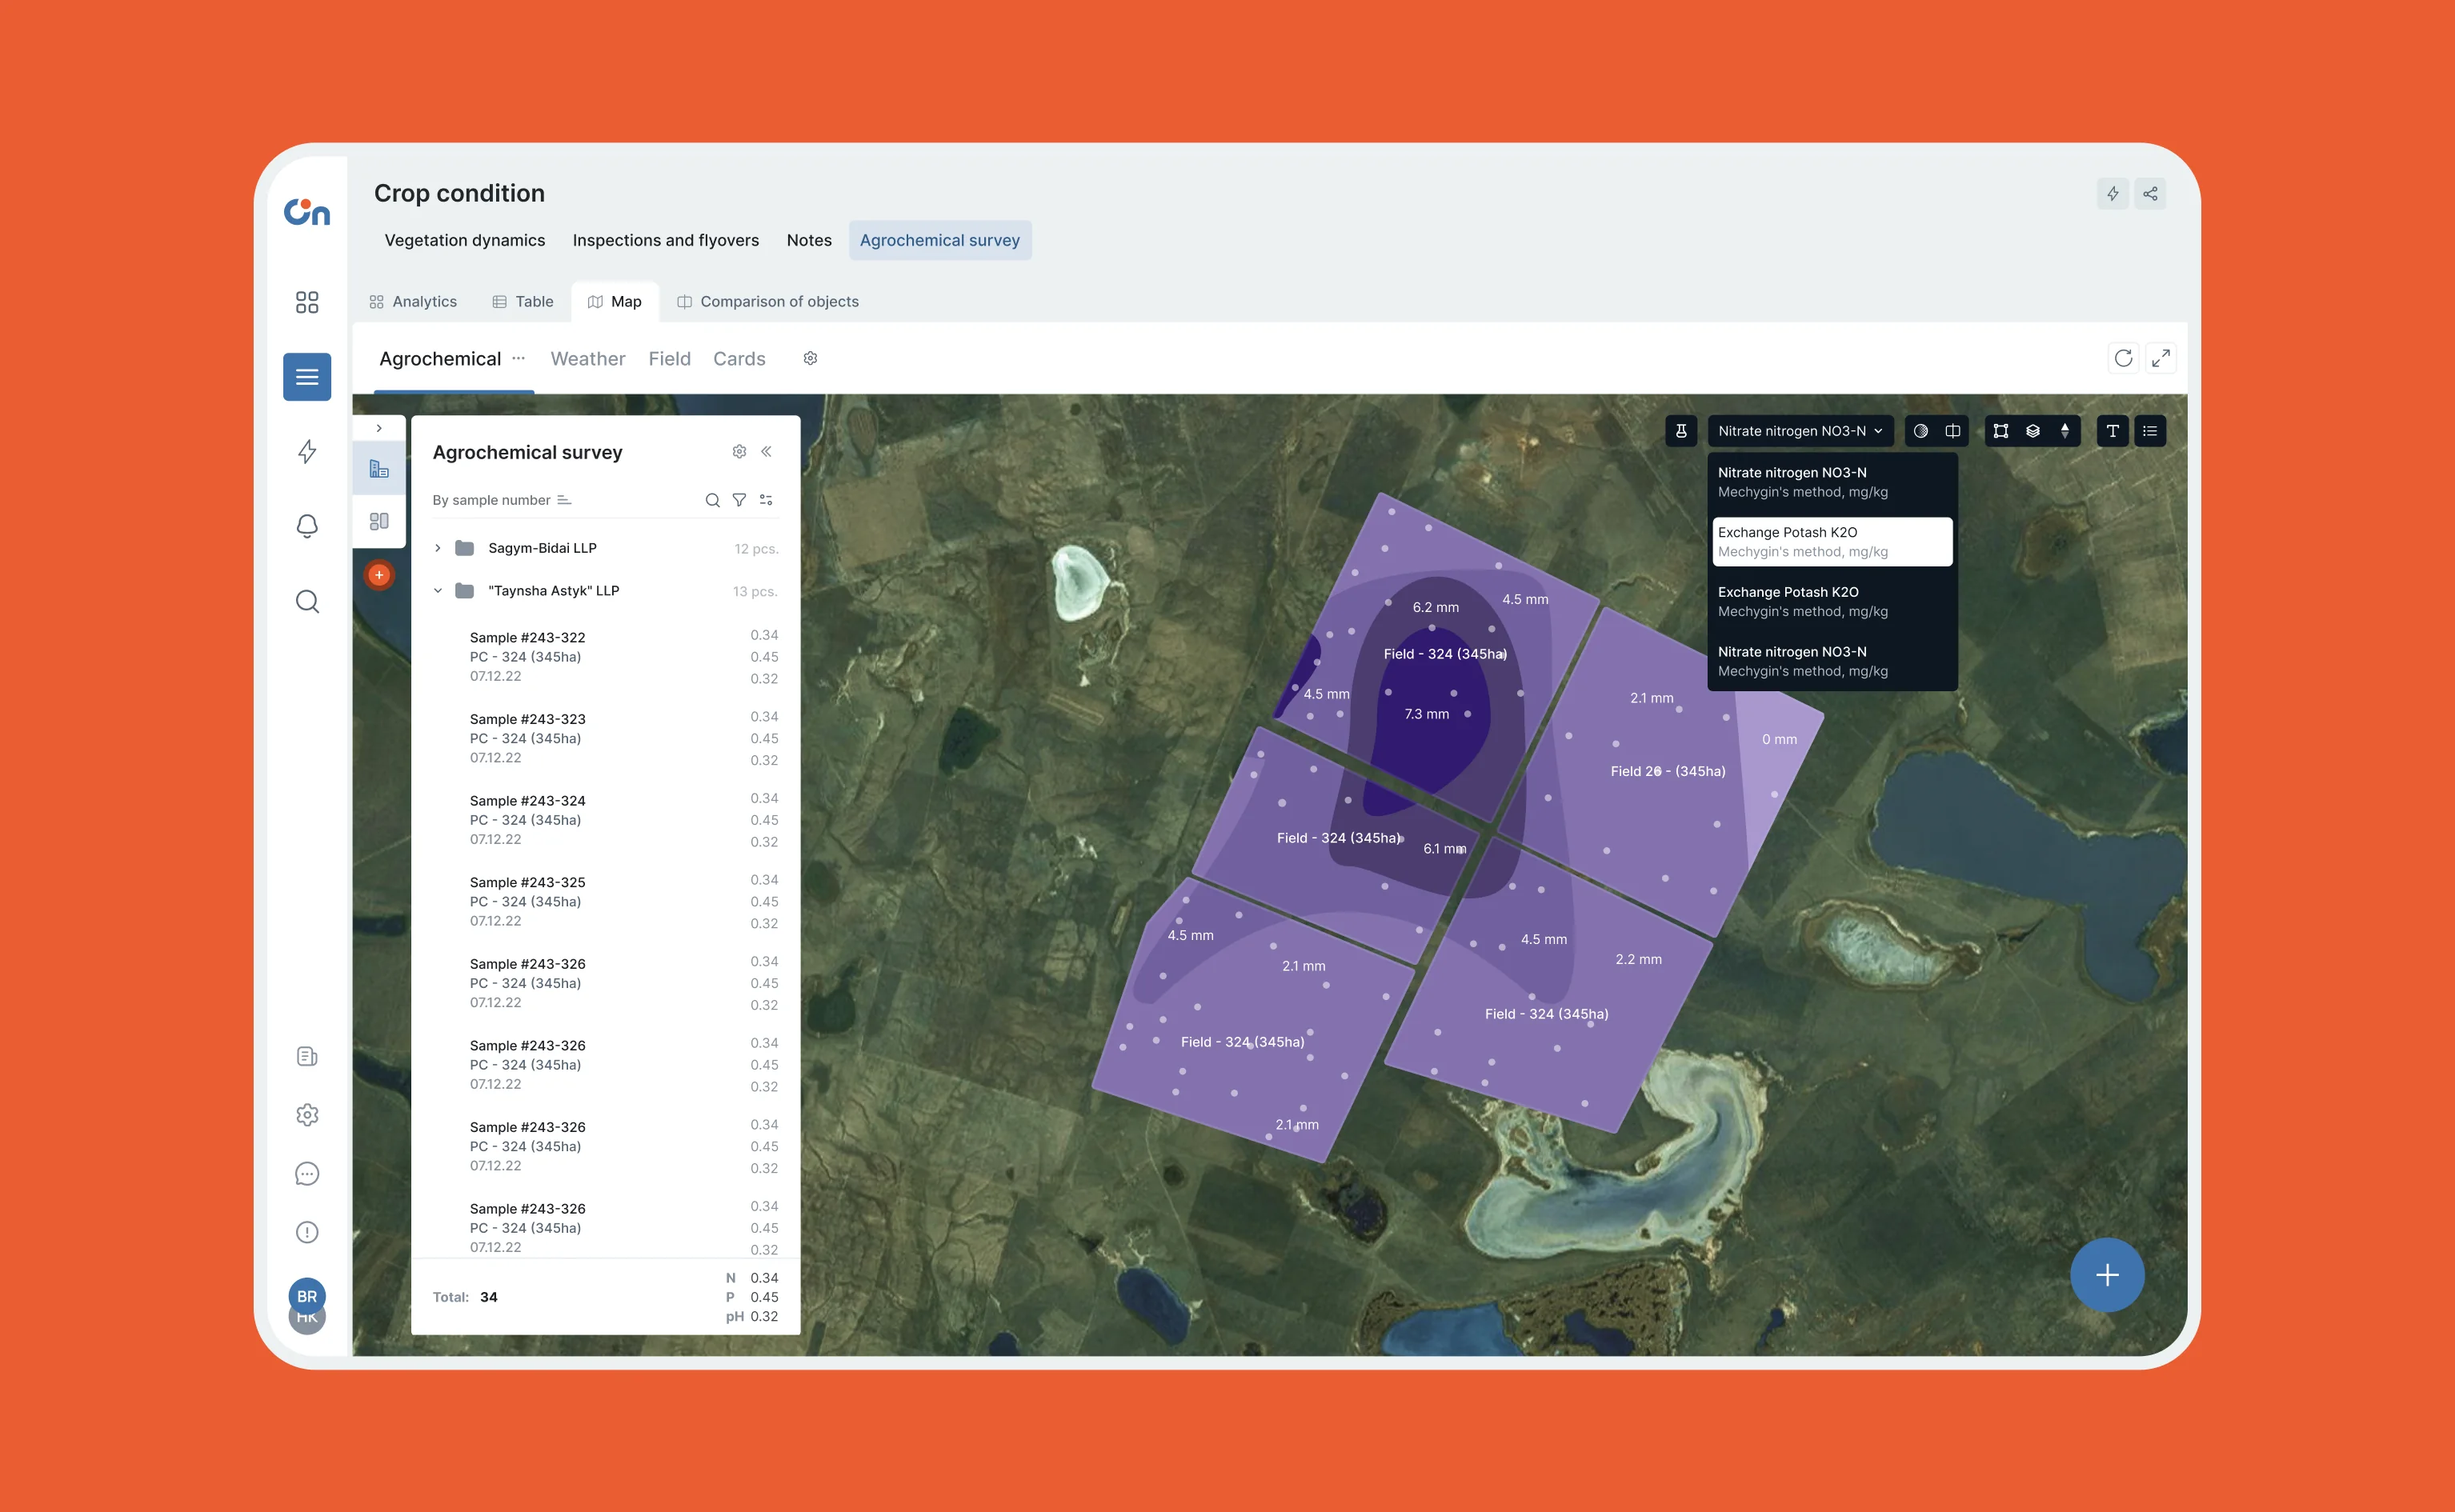
Task: Open the Nitrate nitrogen NO3-N dropdown
Action: point(1800,431)
